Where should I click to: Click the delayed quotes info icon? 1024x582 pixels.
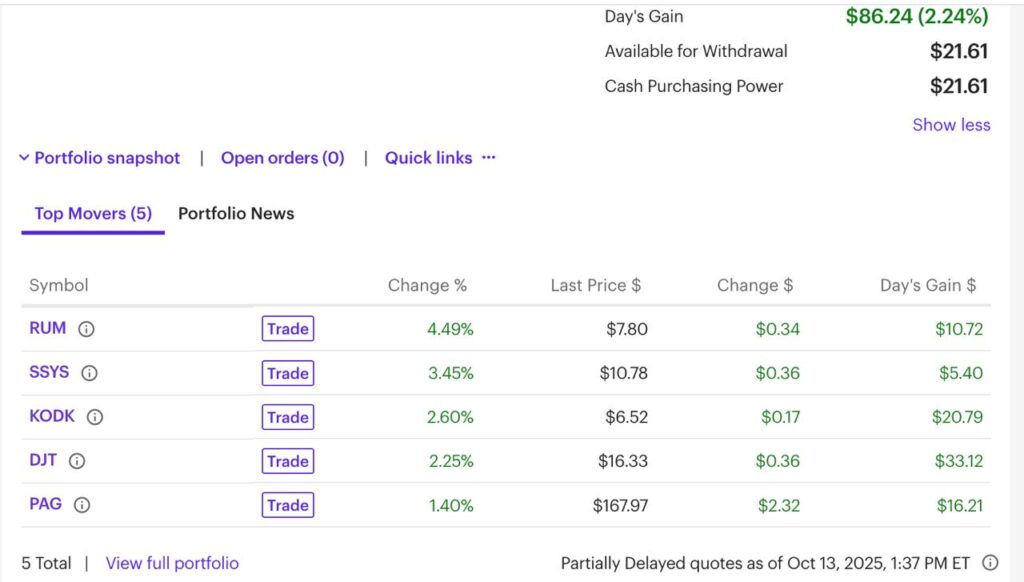[x=990, y=563]
